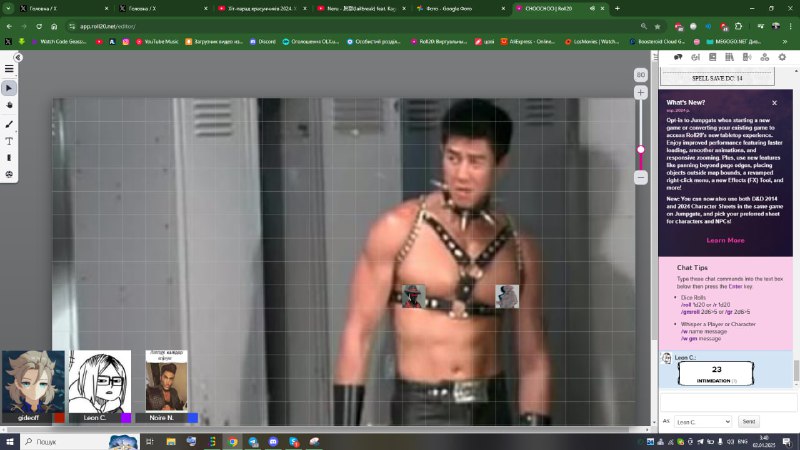The height and width of the screenshot is (450, 800).
Task: Focus the chat message input box
Action: pyautogui.click(x=728, y=402)
